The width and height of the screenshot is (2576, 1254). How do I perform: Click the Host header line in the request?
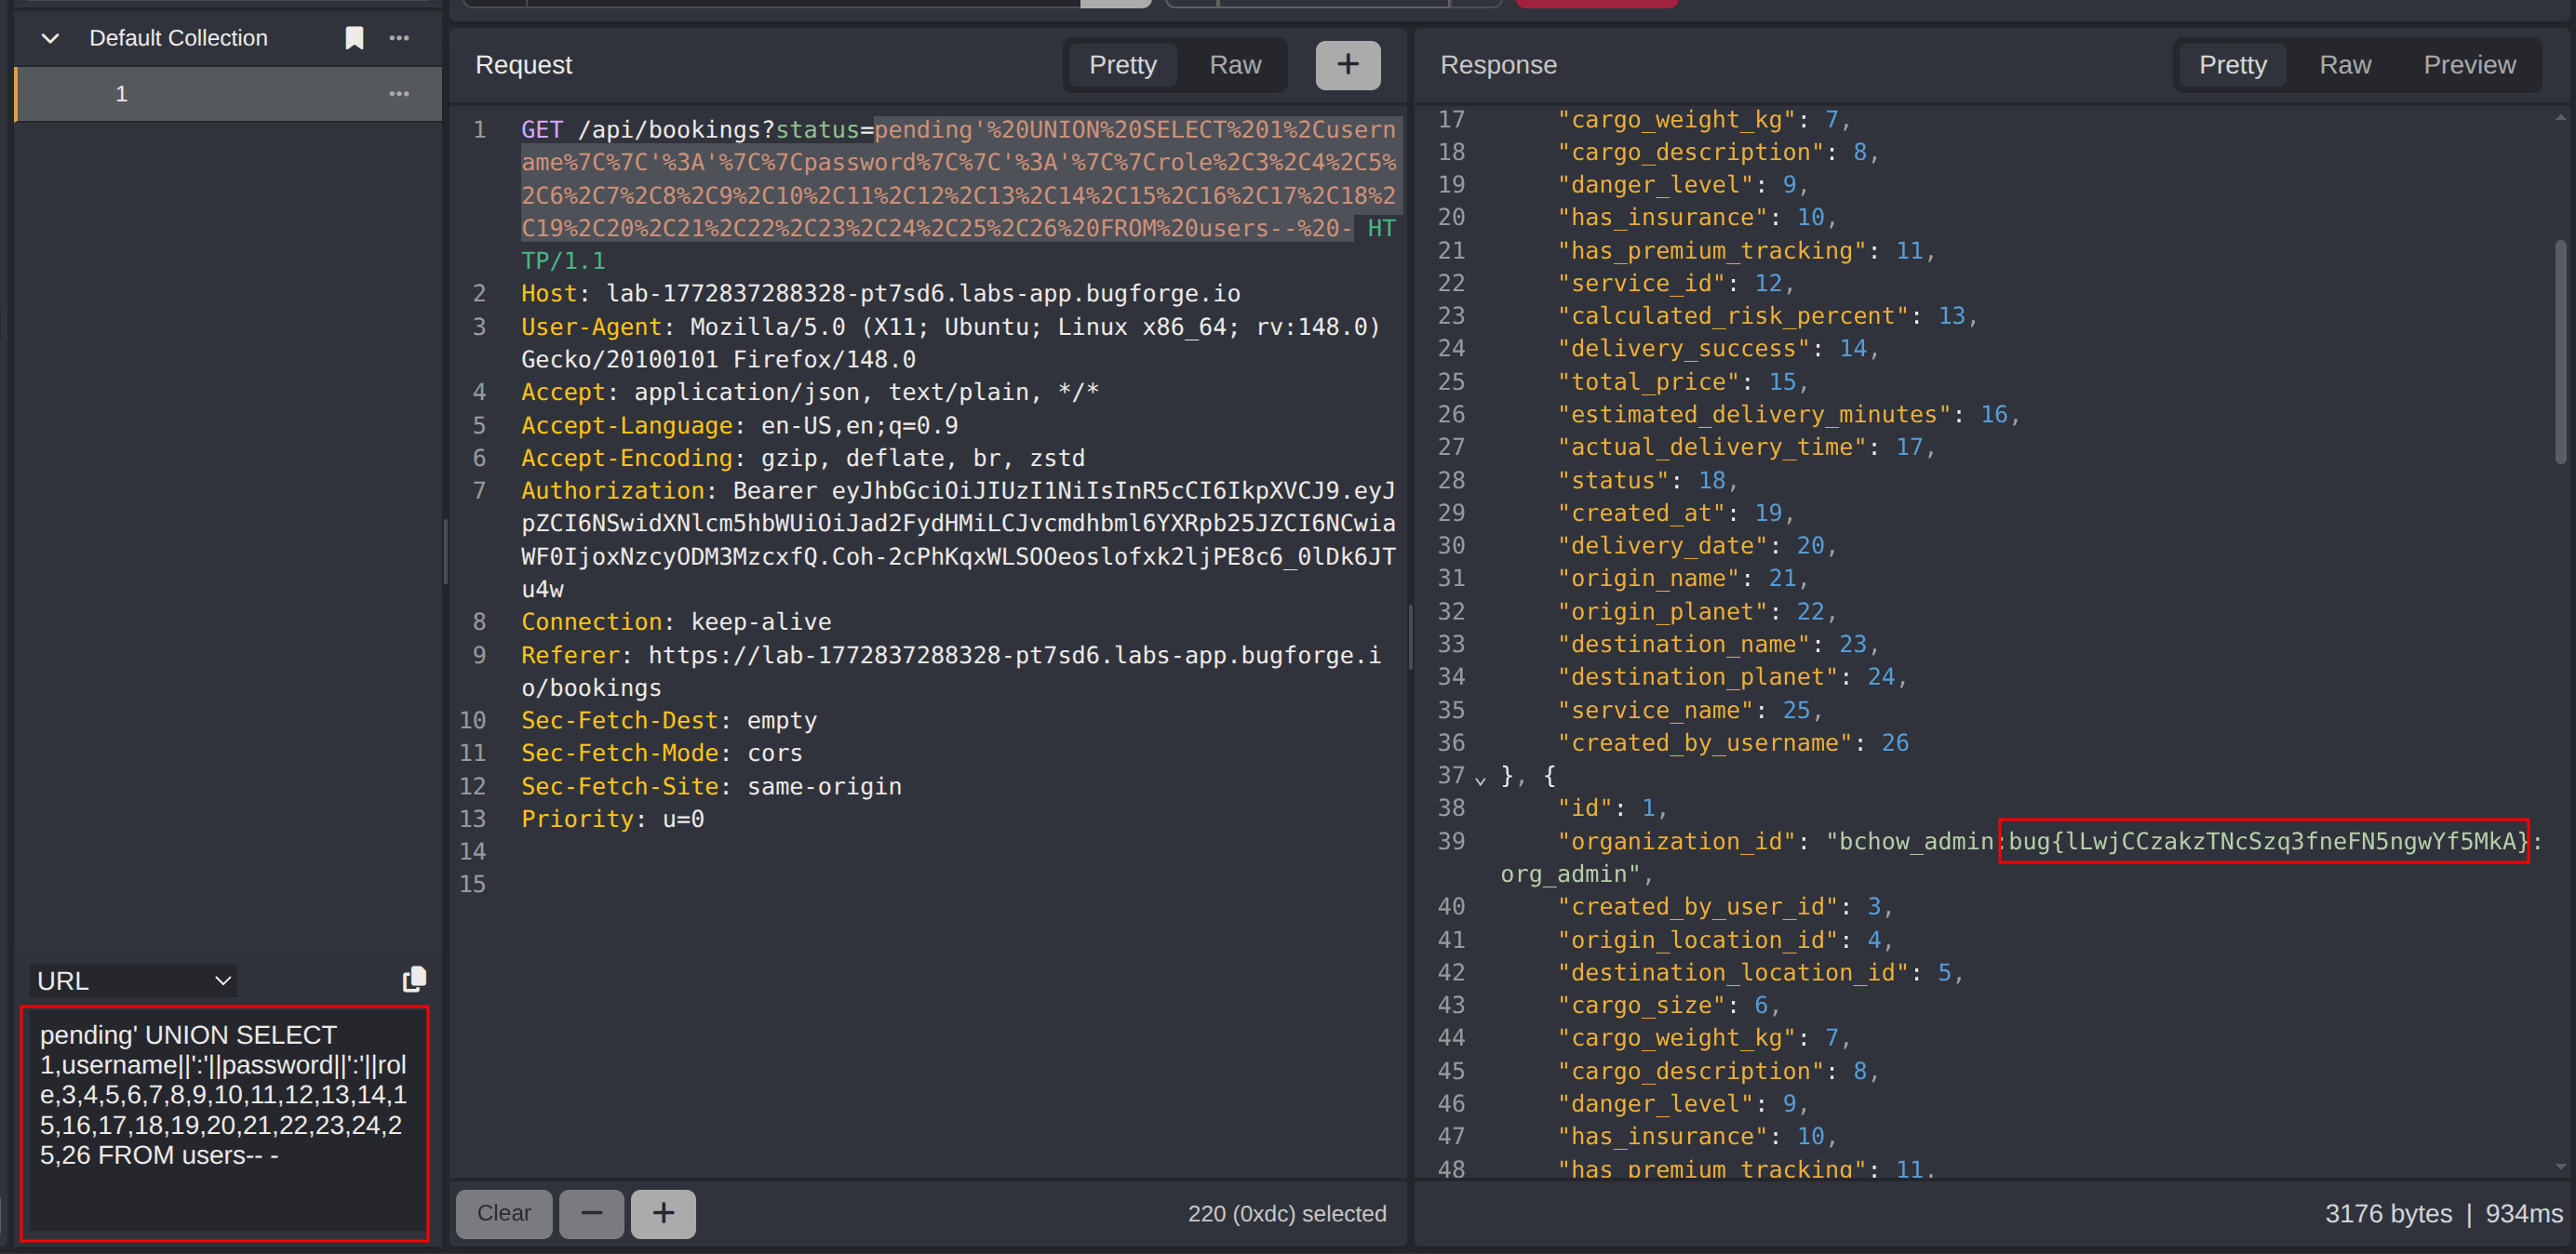[880, 294]
